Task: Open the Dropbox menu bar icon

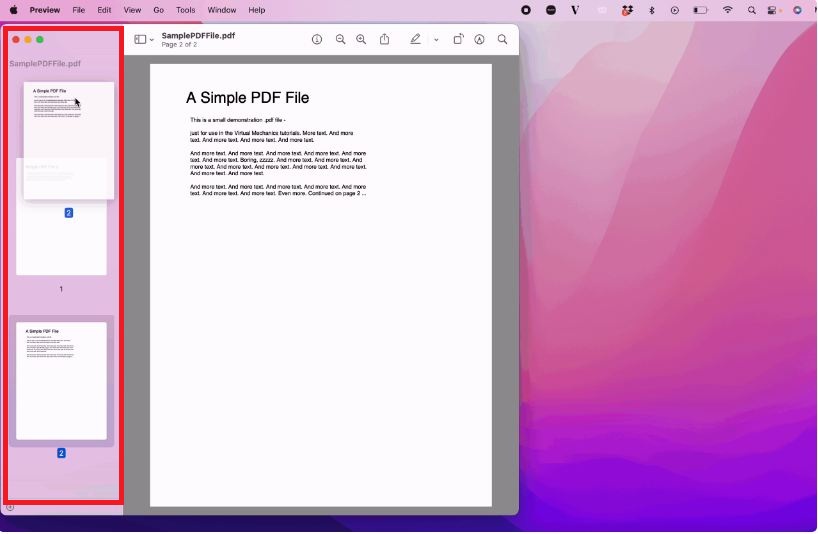Action: point(627,10)
